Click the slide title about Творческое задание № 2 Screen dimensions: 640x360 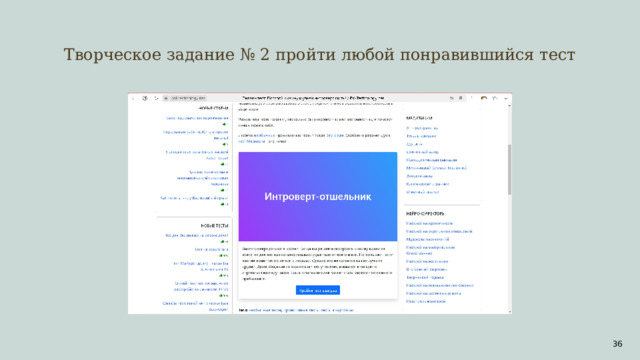(319, 55)
